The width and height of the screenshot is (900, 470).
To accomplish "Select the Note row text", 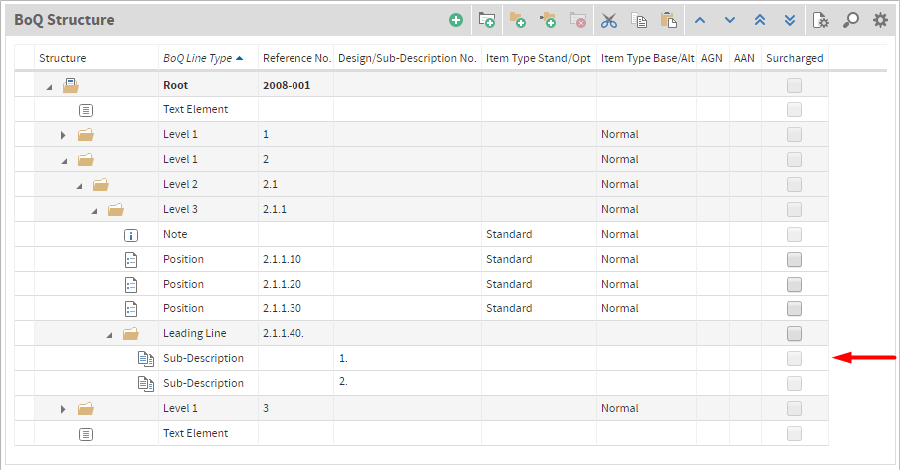I will point(175,234).
